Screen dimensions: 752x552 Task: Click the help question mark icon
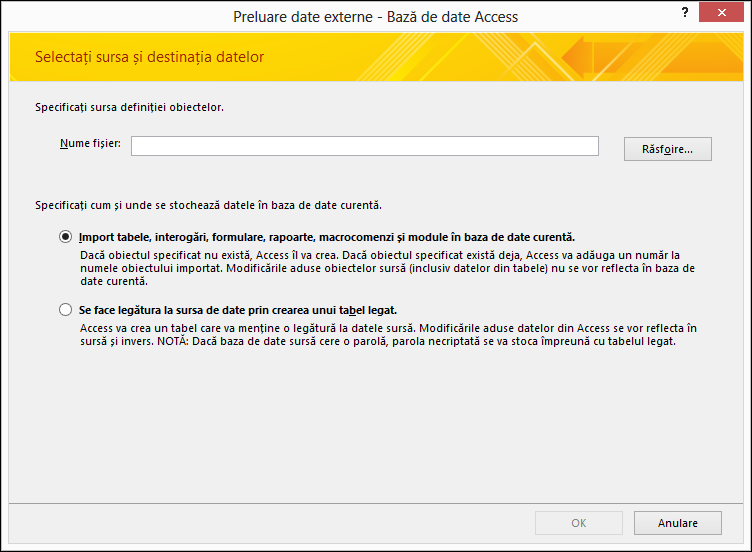click(x=685, y=13)
